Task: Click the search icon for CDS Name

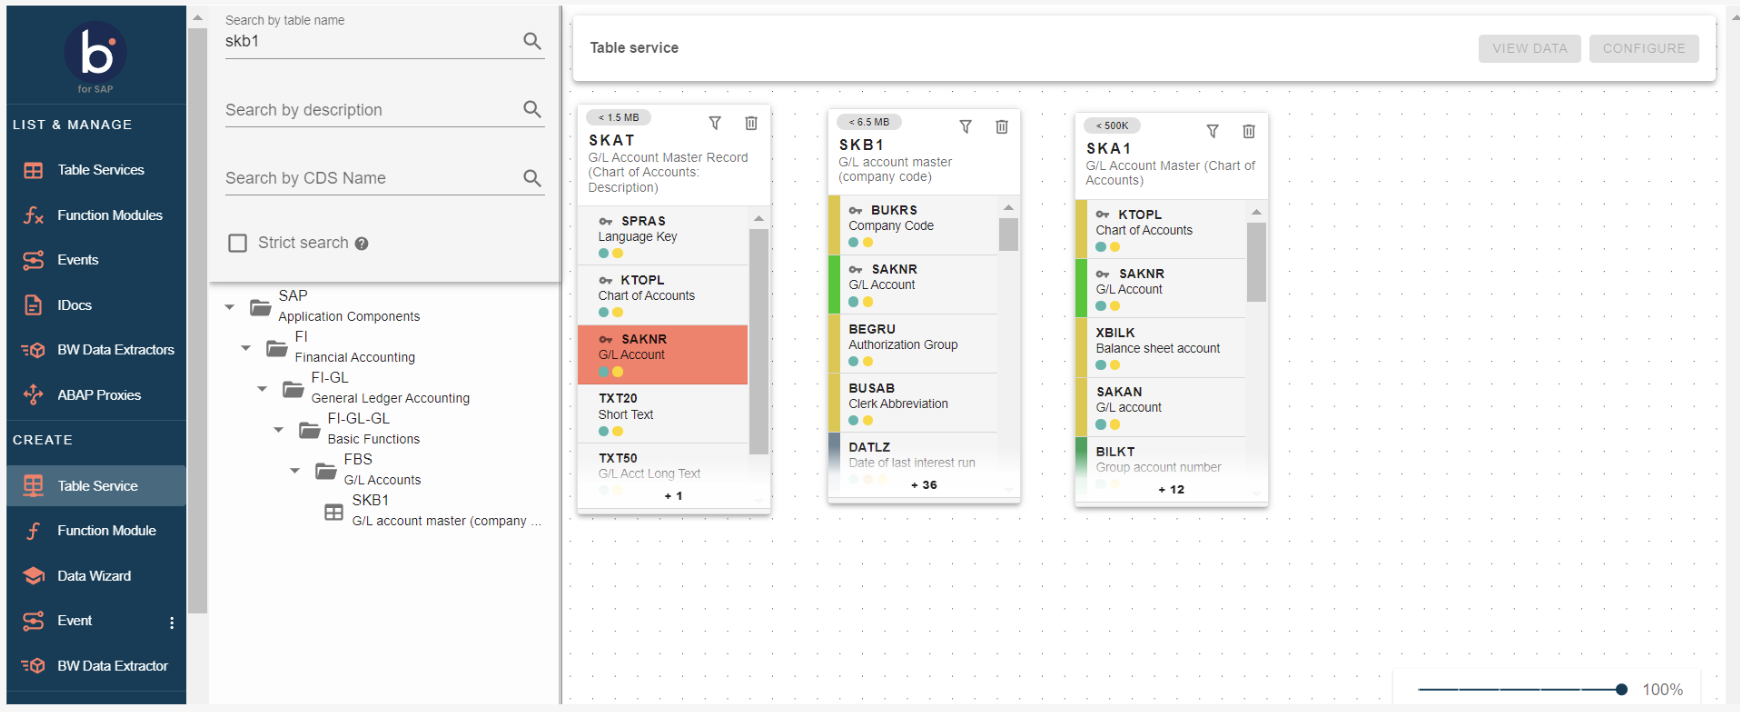Action: tap(532, 178)
